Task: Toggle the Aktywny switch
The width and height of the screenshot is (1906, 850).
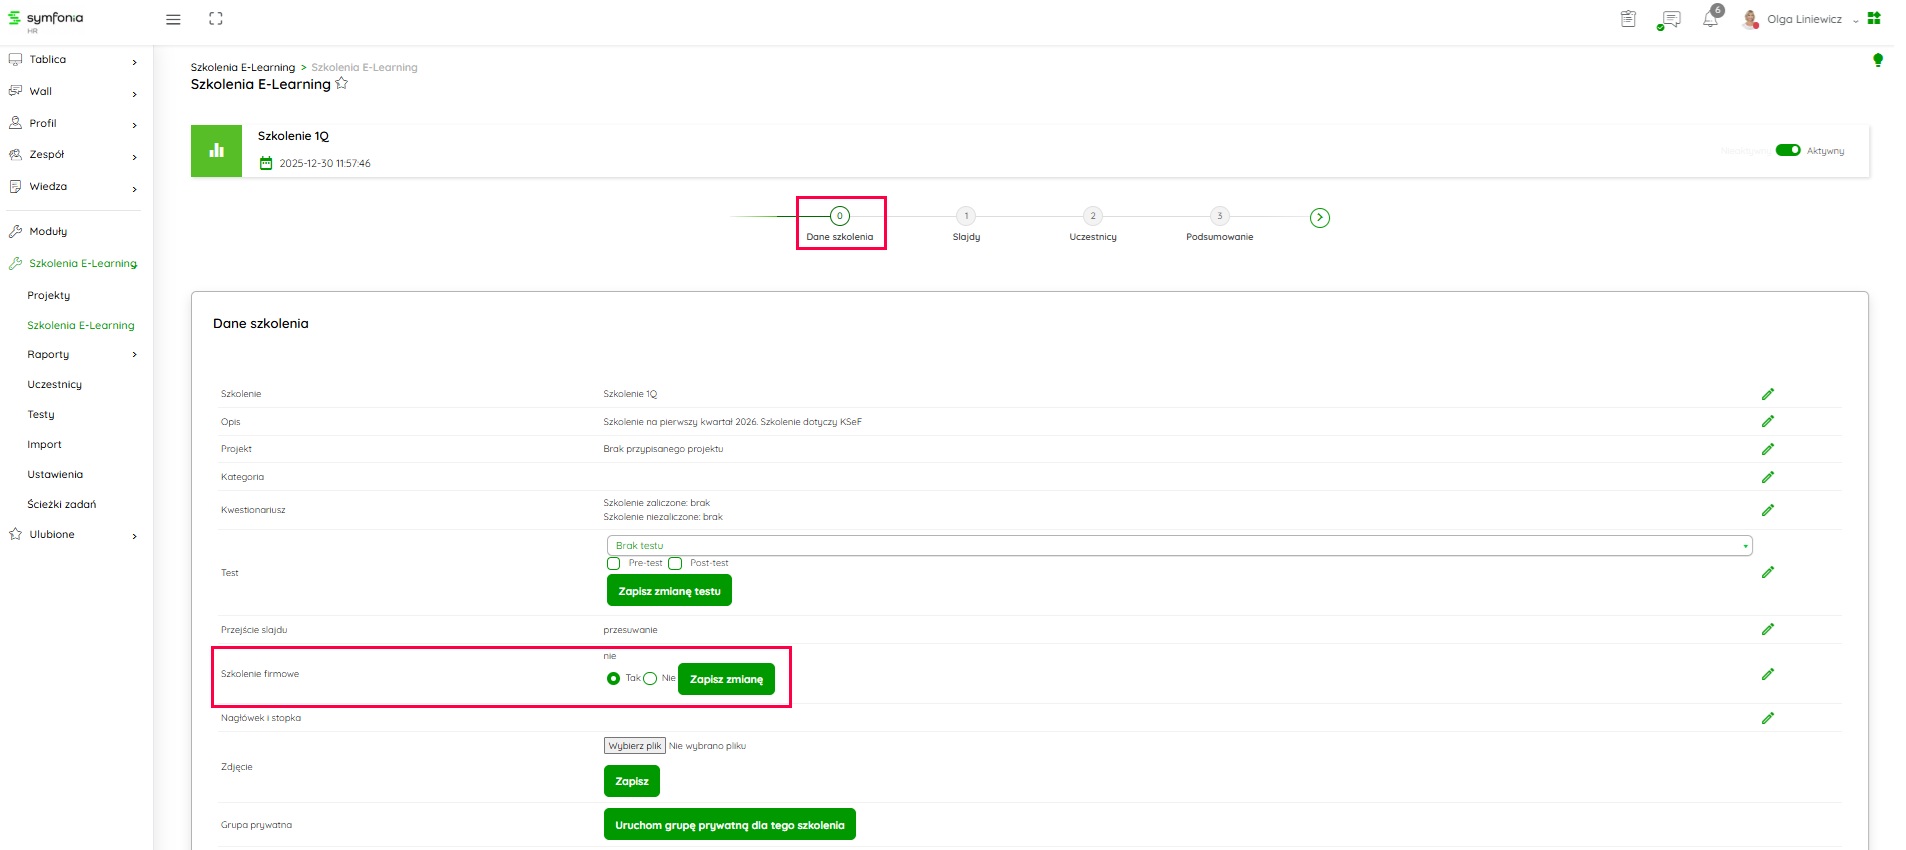Action: (x=1787, y=150)
